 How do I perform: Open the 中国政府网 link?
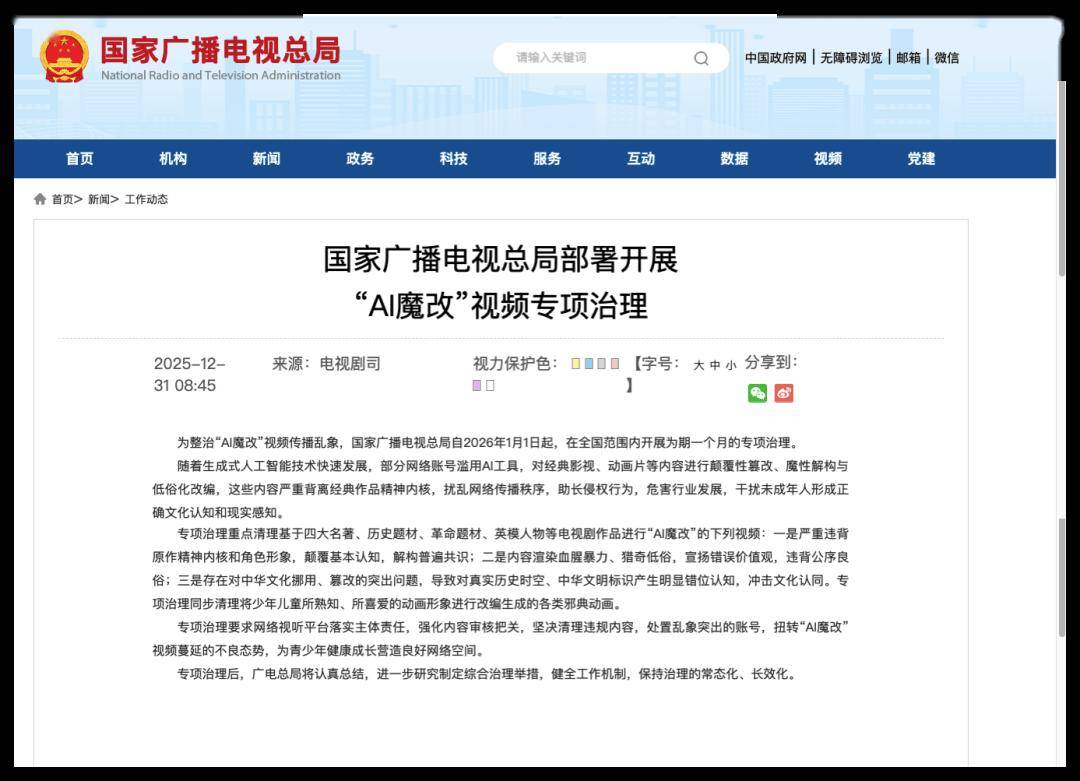[775, 58]
